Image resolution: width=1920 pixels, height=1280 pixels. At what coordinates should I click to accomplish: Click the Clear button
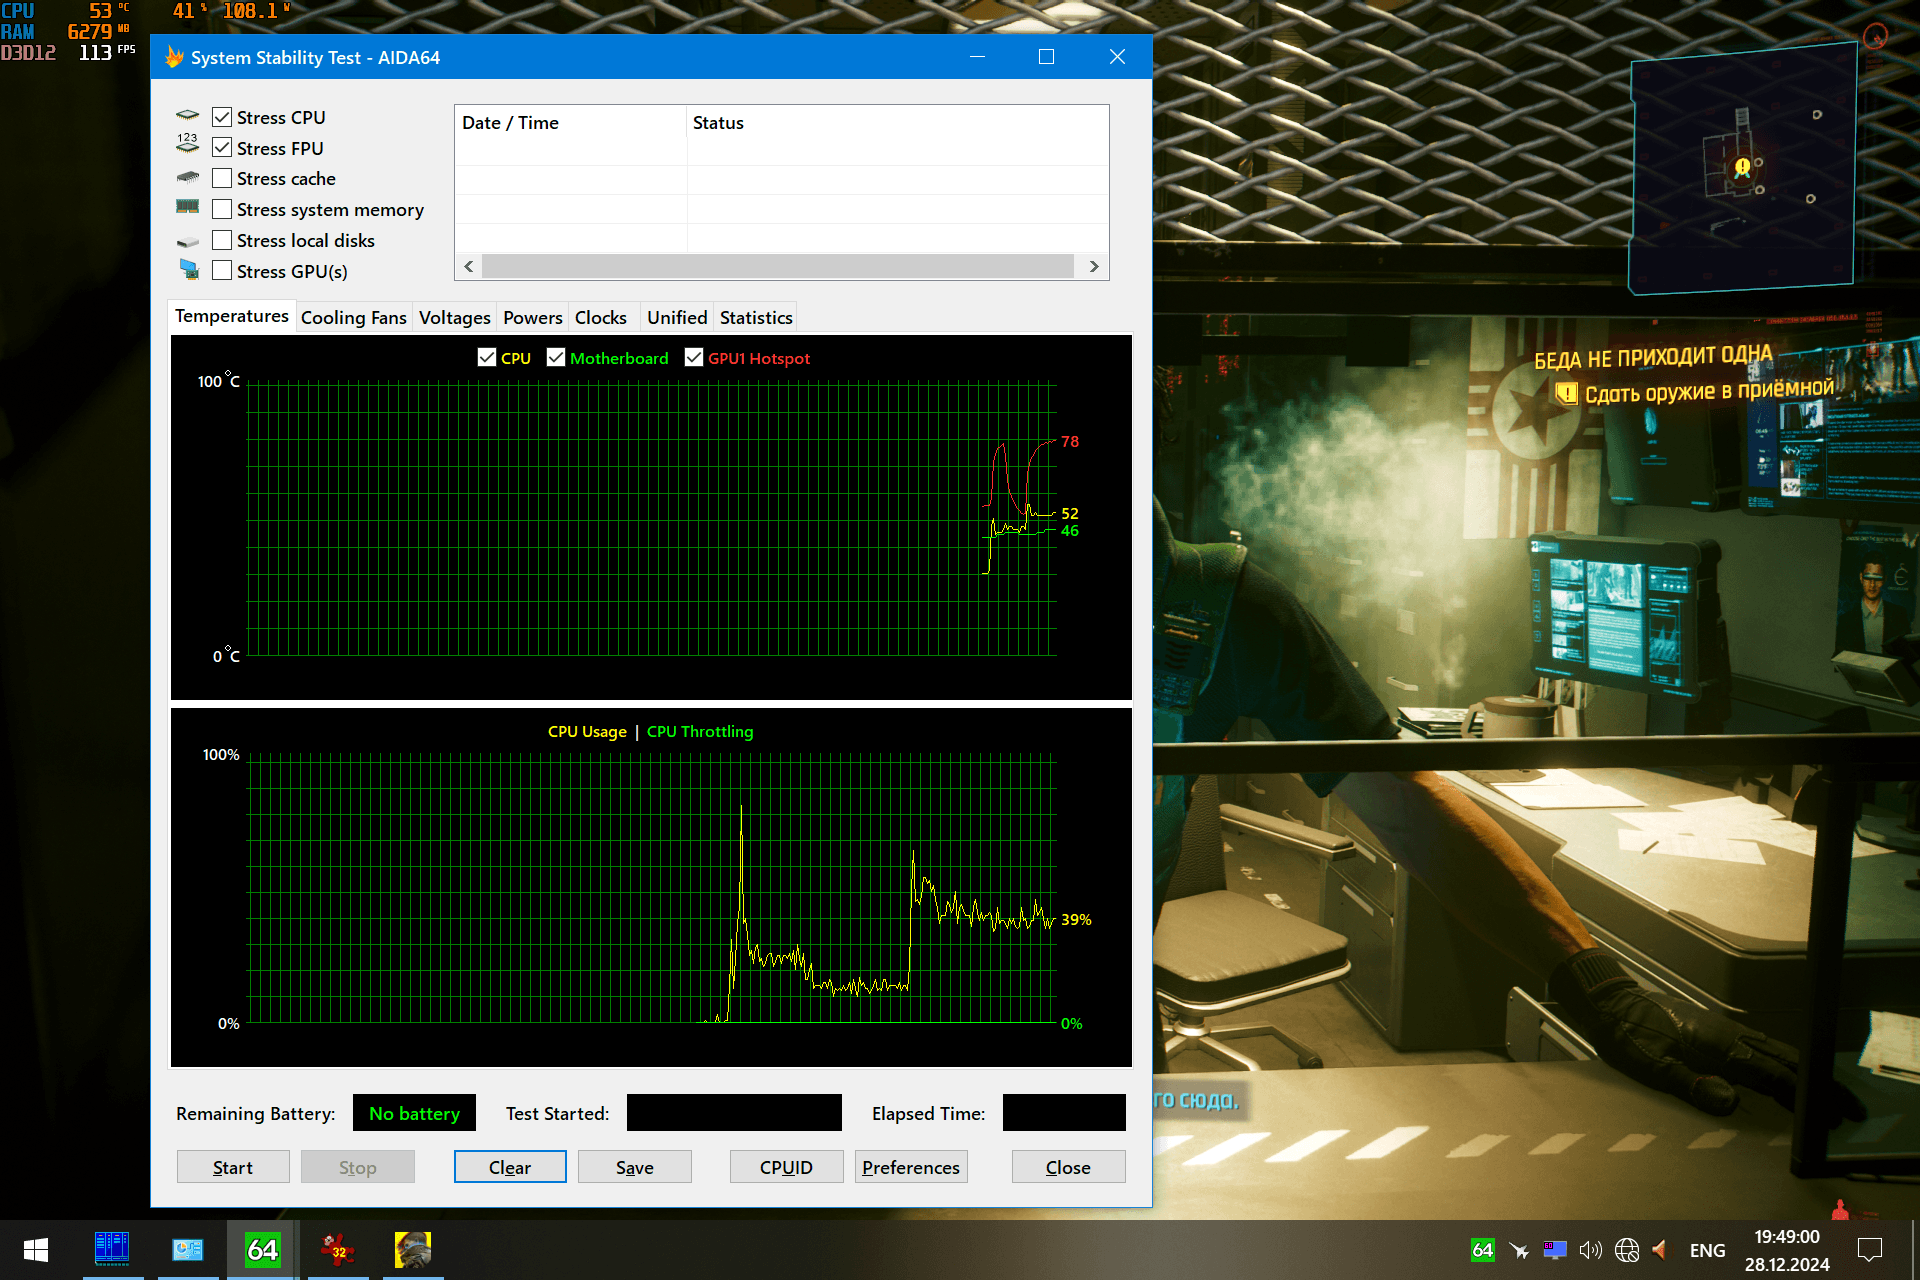click(x=510, y=1167)
